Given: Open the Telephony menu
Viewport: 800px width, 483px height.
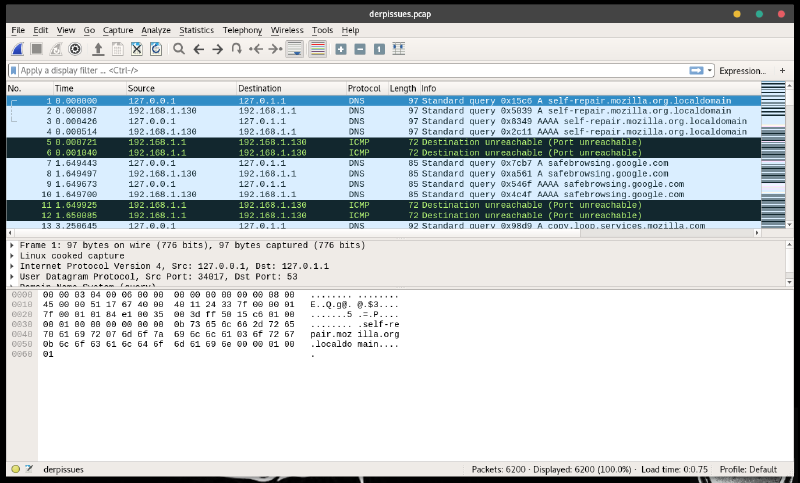Looking at the screenshot, I should point(242,31).
